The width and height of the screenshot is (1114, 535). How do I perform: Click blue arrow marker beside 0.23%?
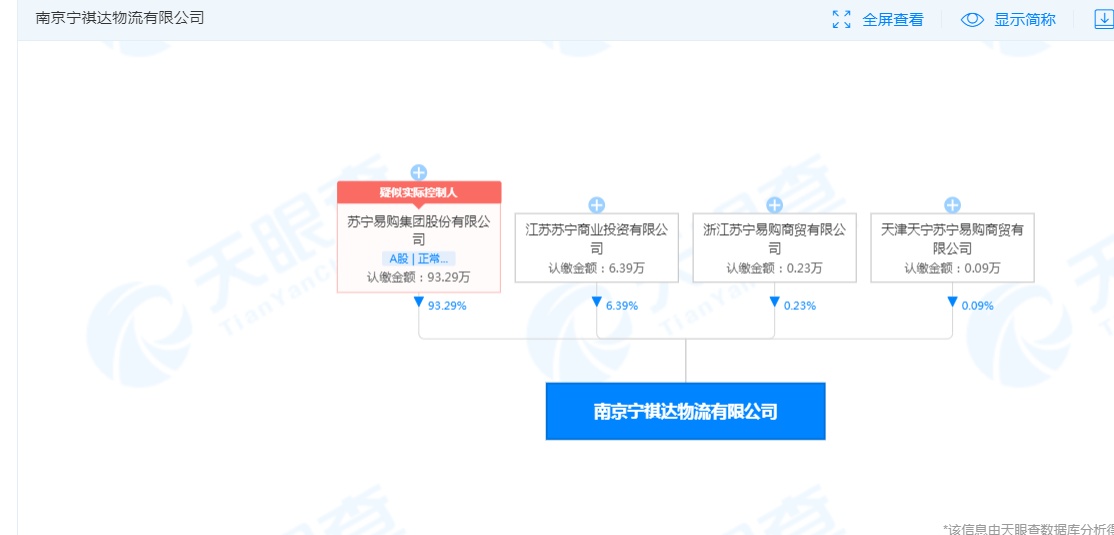[x=774, y=303]
